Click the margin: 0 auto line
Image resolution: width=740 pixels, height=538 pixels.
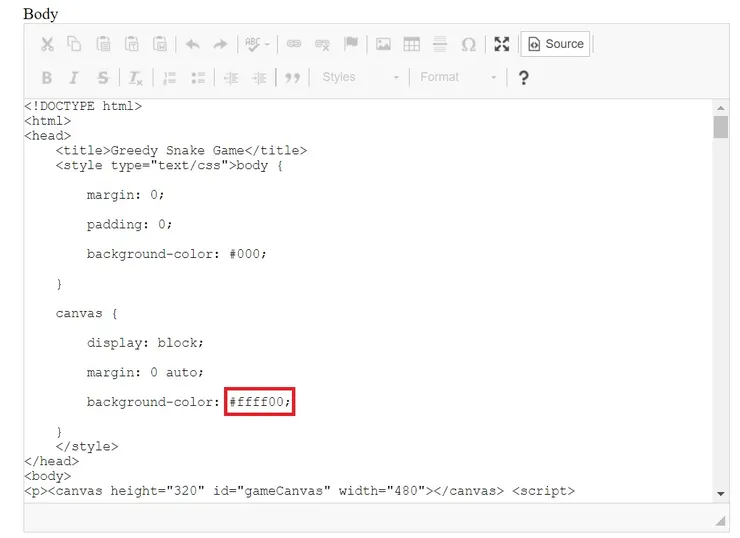145,372
